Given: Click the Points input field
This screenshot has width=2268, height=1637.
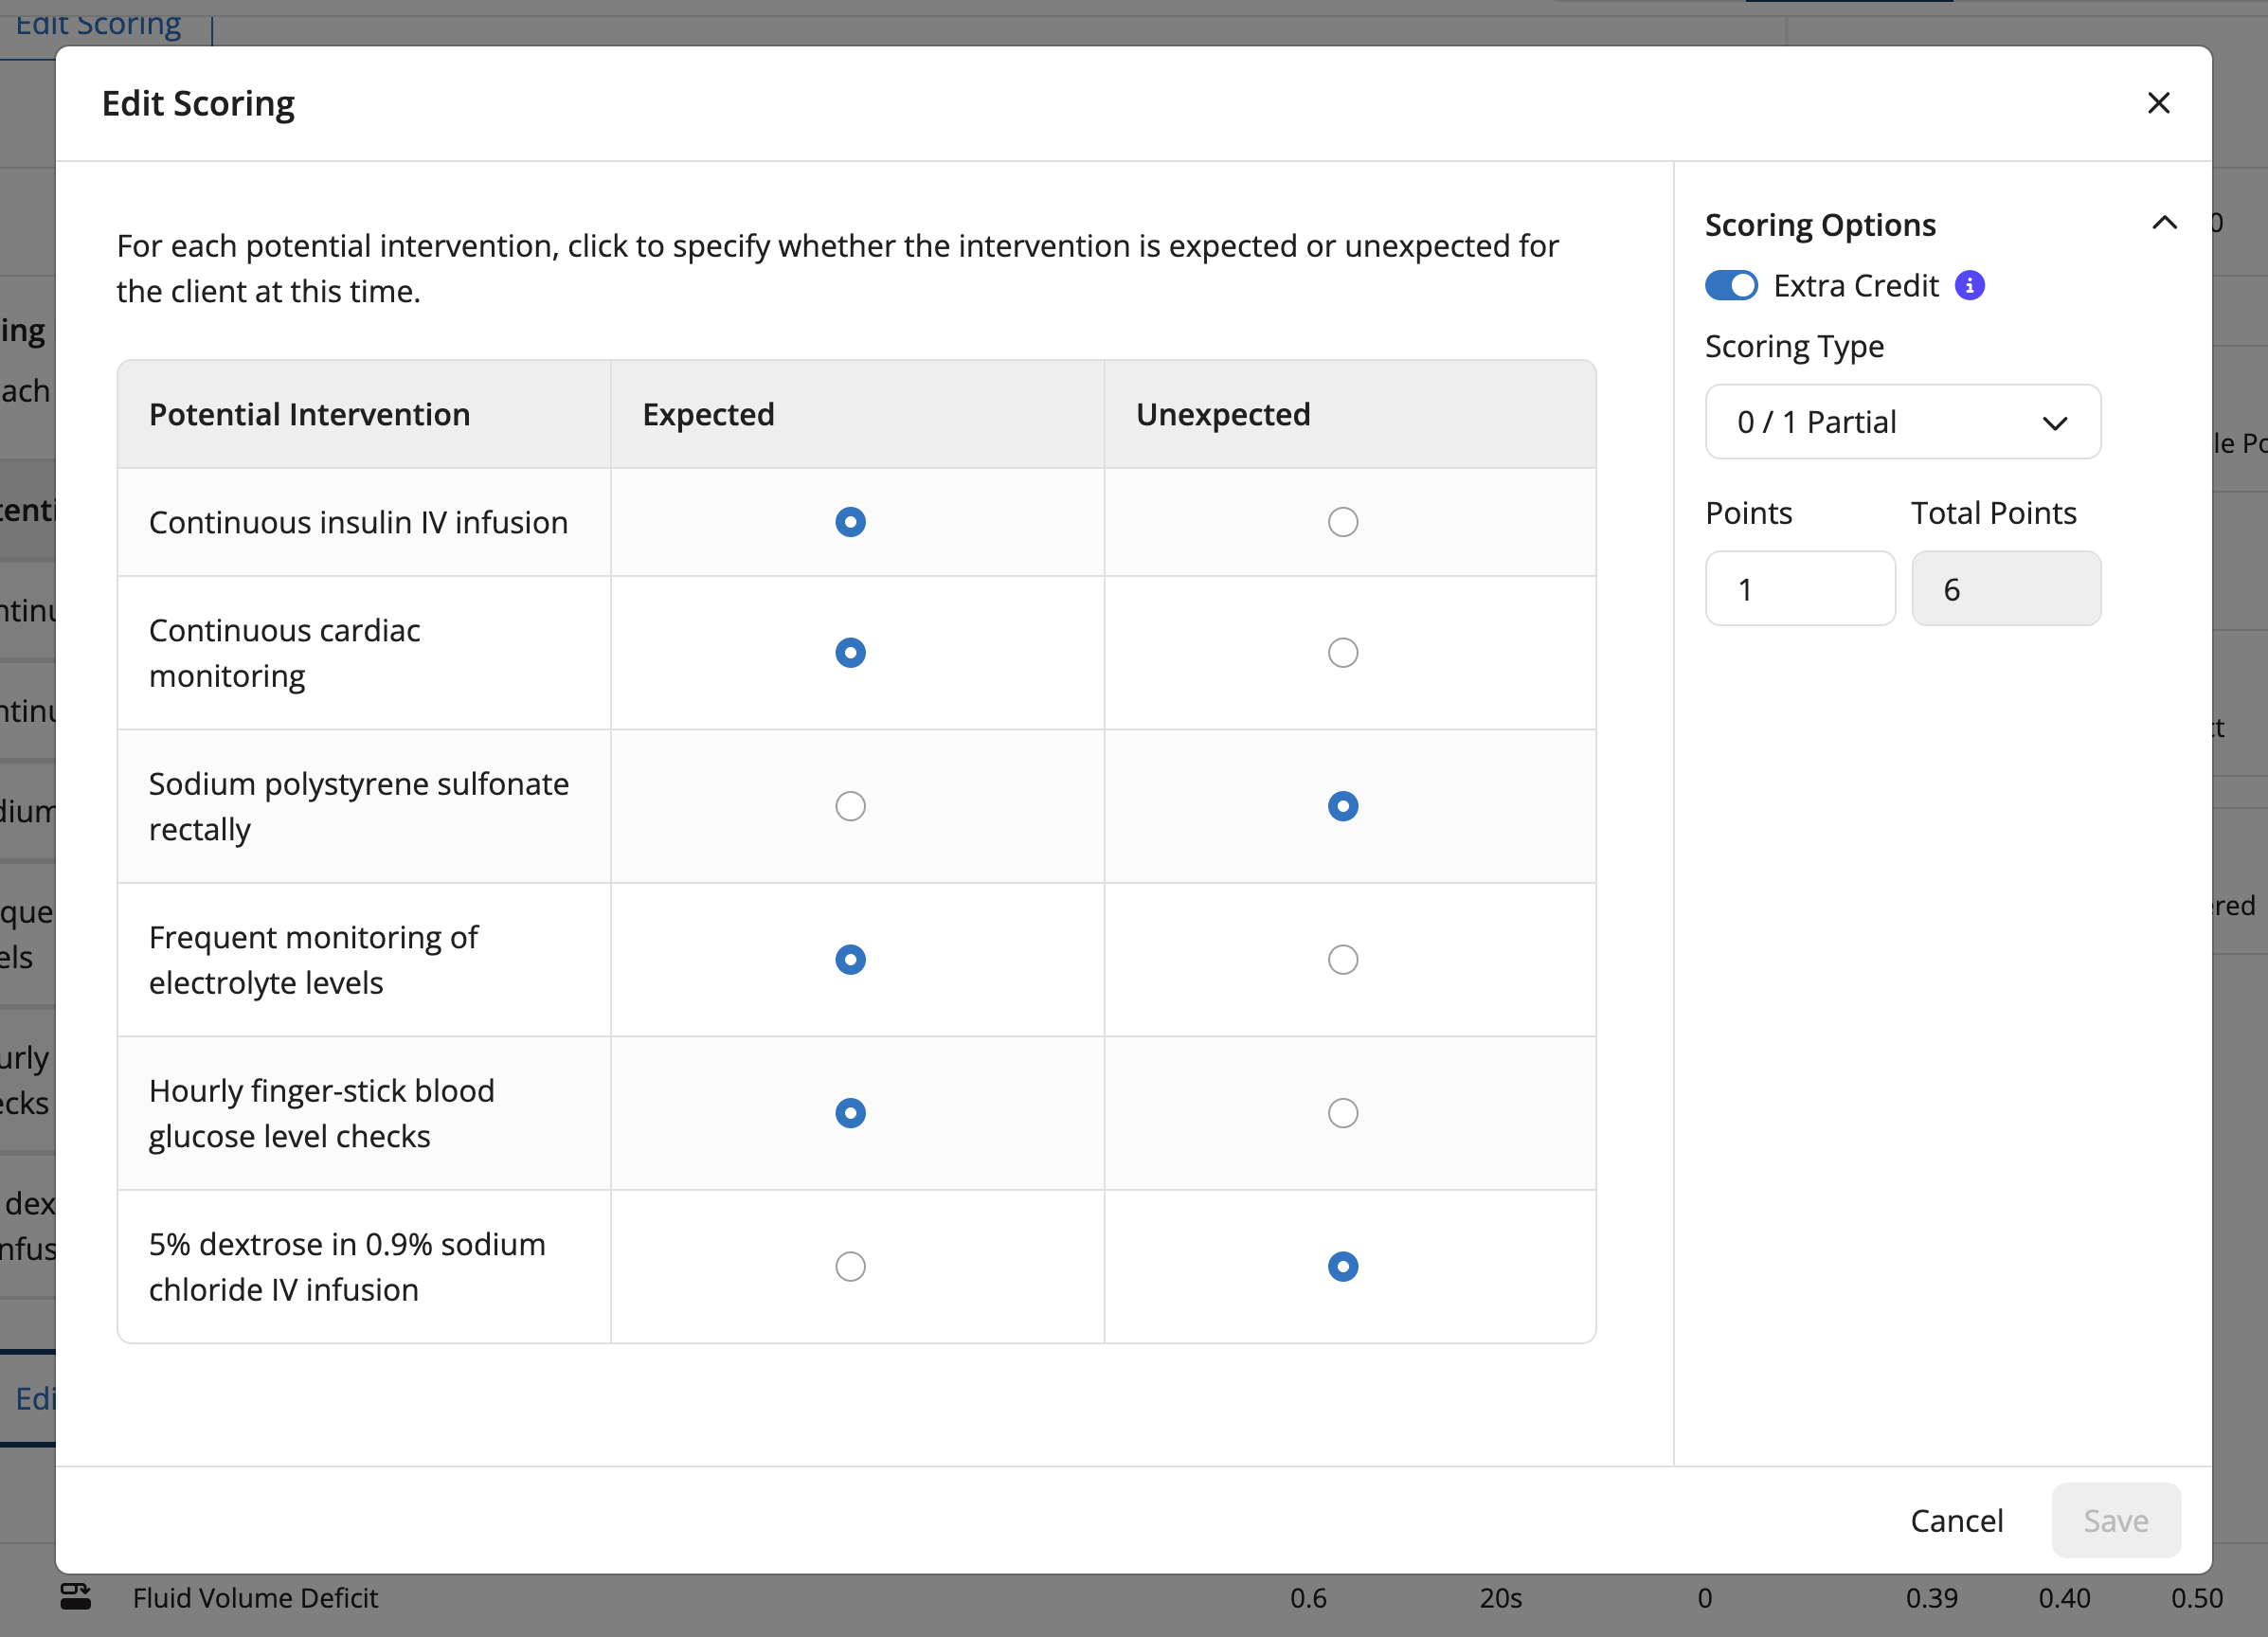Looking at the screenshot, I should tap(1799, 589).
